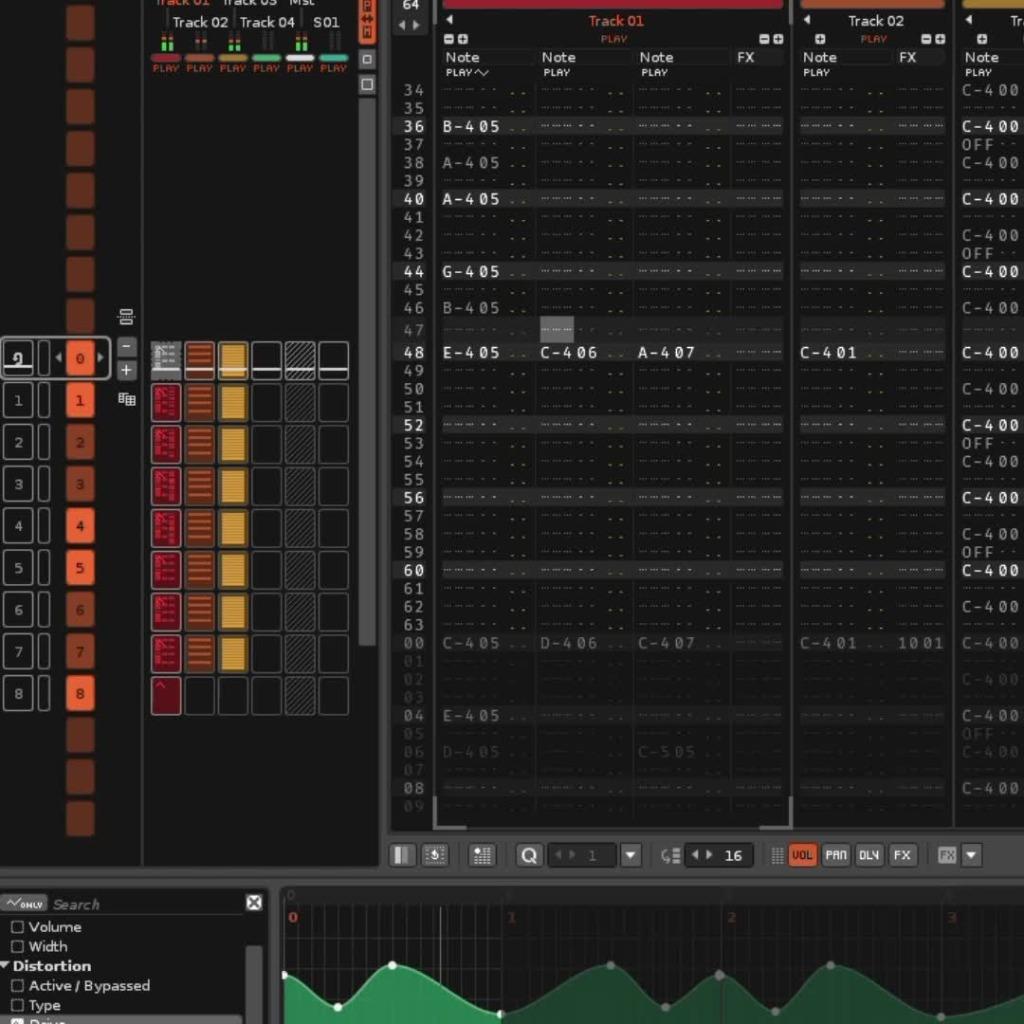Check the Volume parameter checkbox

(x=18, y=927)
